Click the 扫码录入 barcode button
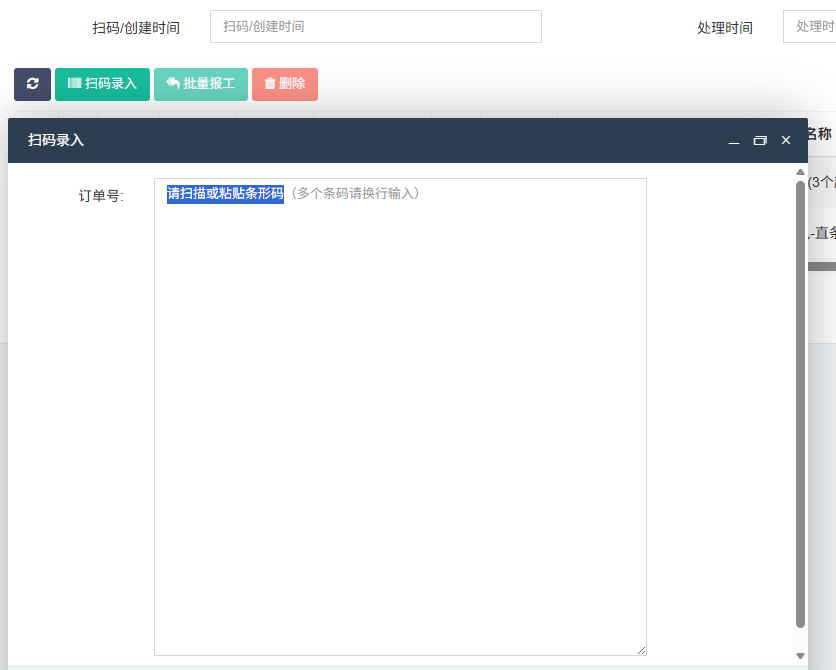Viewport: 836px width, 670px height. [102, 84]
